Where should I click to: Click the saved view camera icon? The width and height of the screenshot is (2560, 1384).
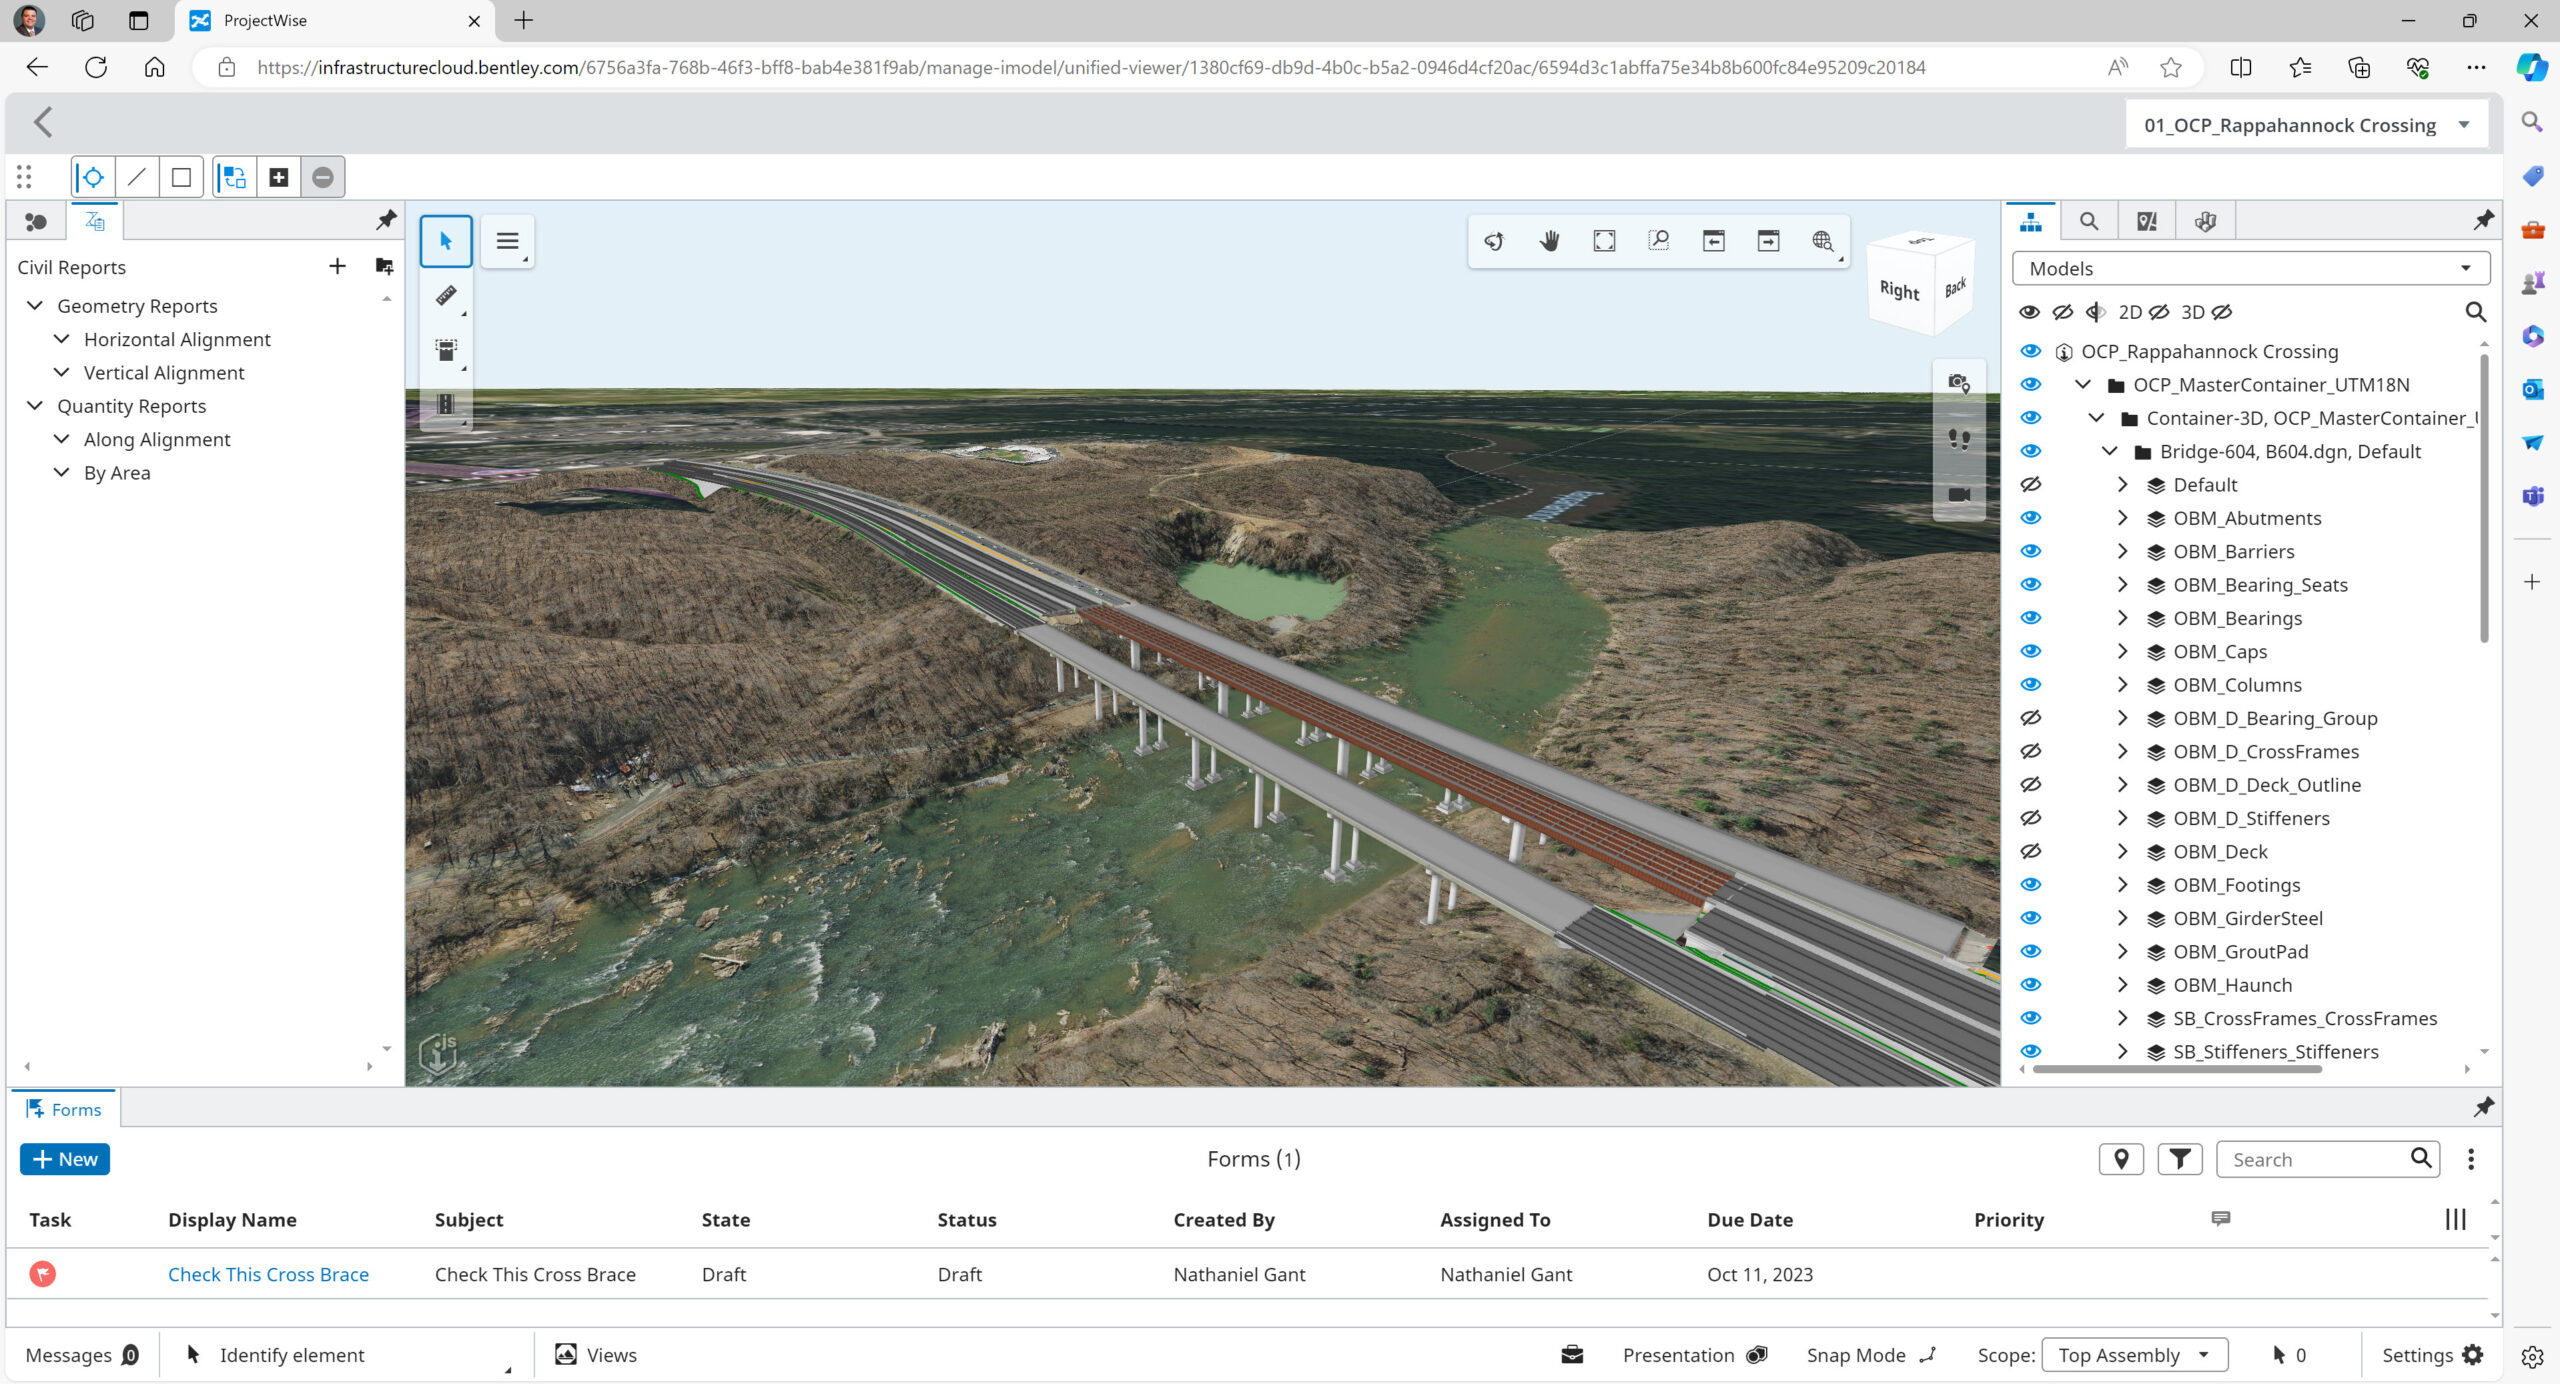tap(1958, 382)
